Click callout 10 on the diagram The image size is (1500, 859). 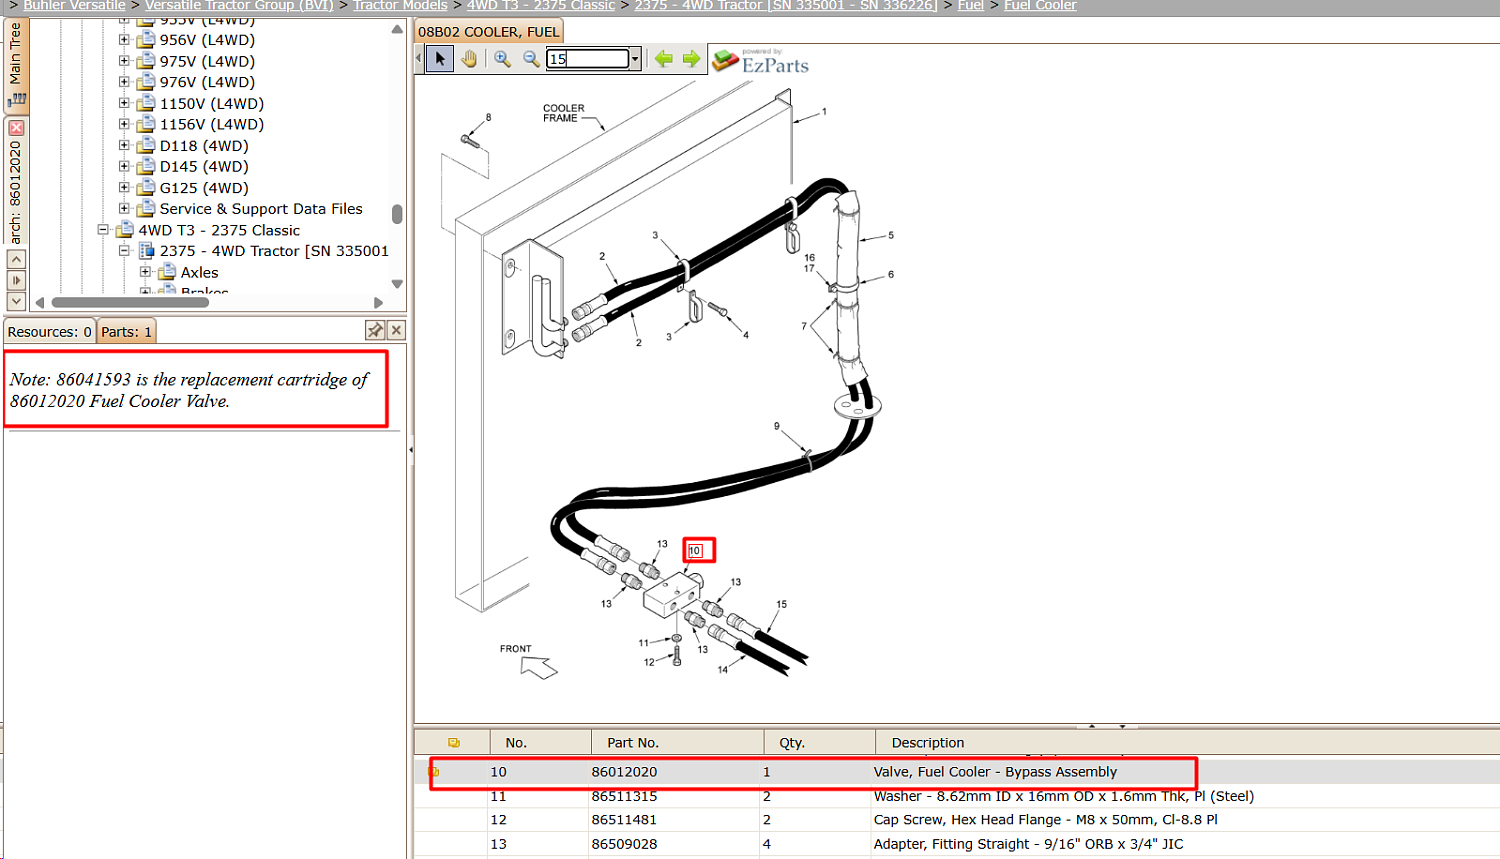[x=696, y=550]
